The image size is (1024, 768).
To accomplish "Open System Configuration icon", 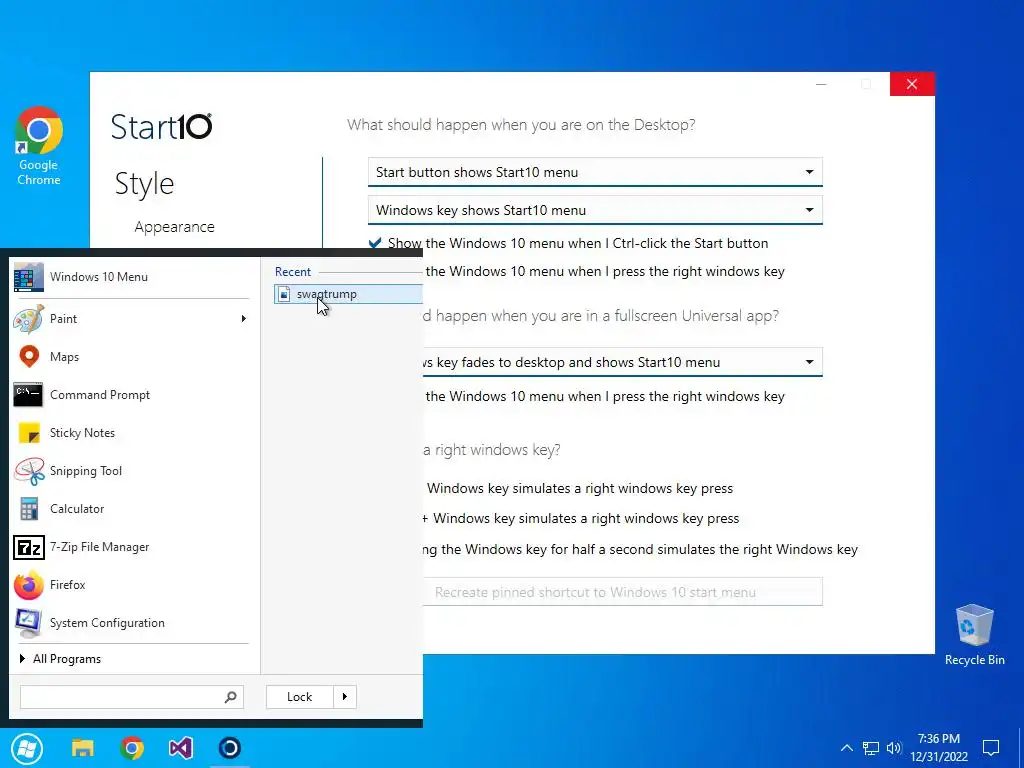I will click(x=29, y=623).
